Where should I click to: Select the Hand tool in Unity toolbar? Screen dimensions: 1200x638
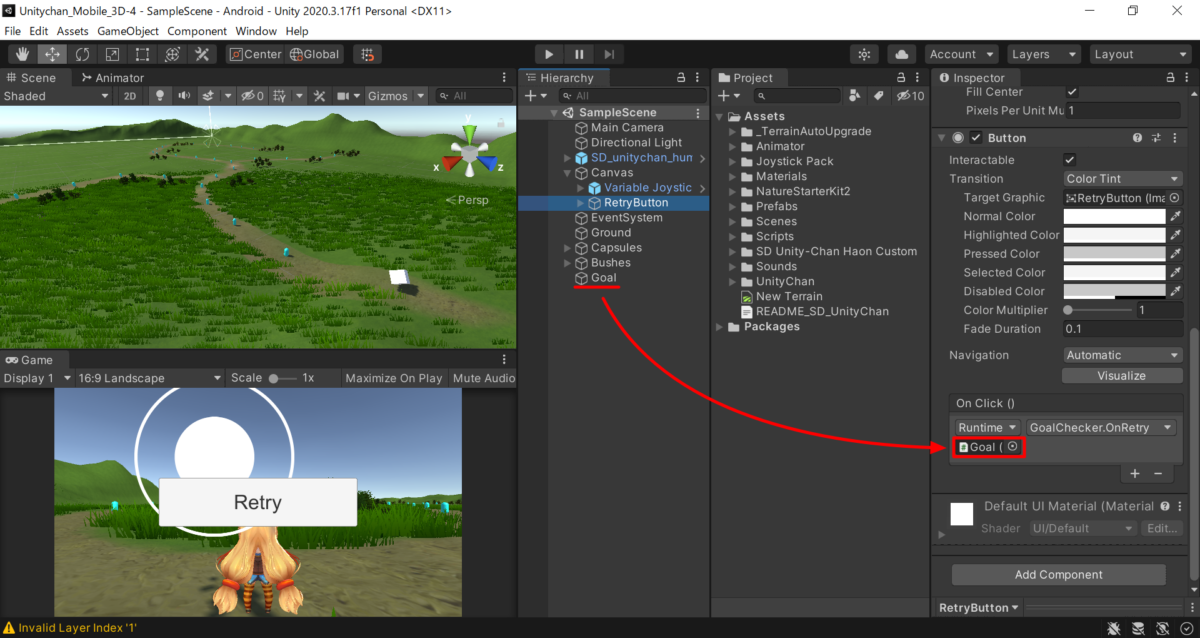coord(22,54)
